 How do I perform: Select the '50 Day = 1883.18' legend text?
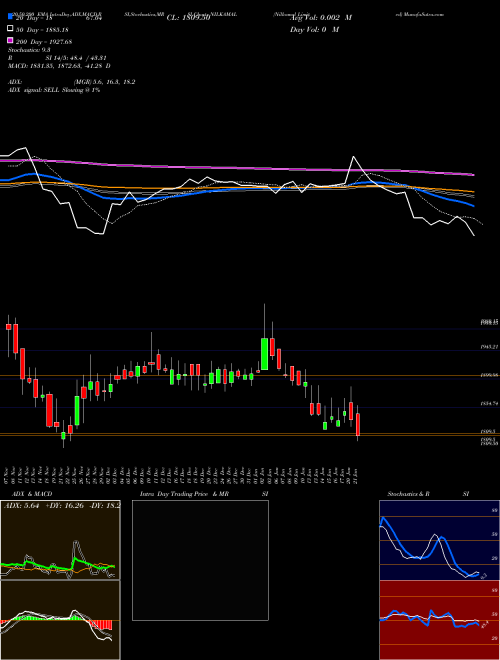click(42, 29)
